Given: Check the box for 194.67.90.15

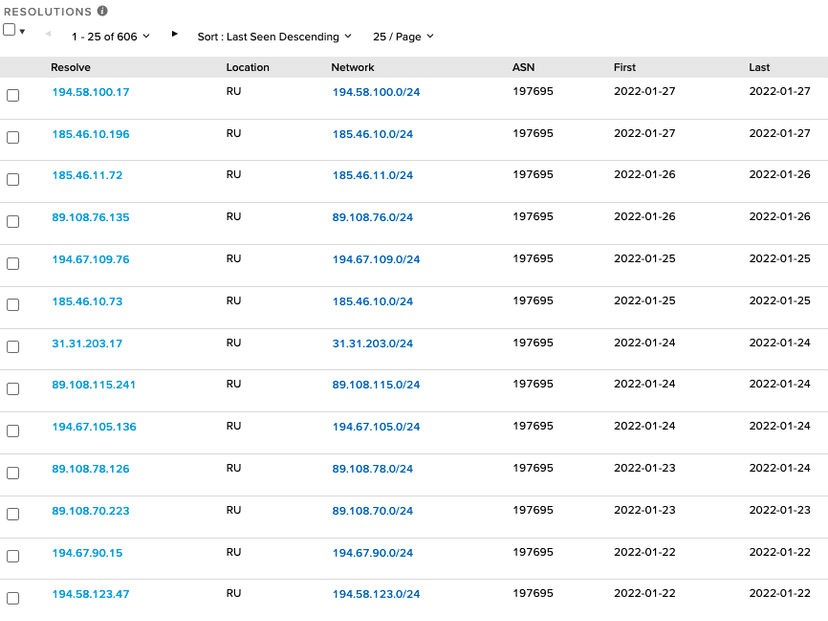Looking at the screenshot, I should tap(13, 556).
